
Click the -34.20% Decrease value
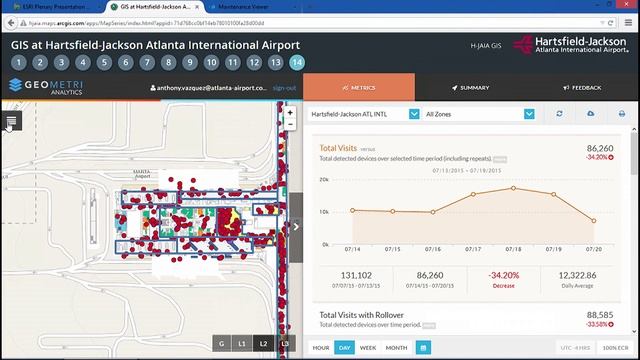(x=504, y=276)
